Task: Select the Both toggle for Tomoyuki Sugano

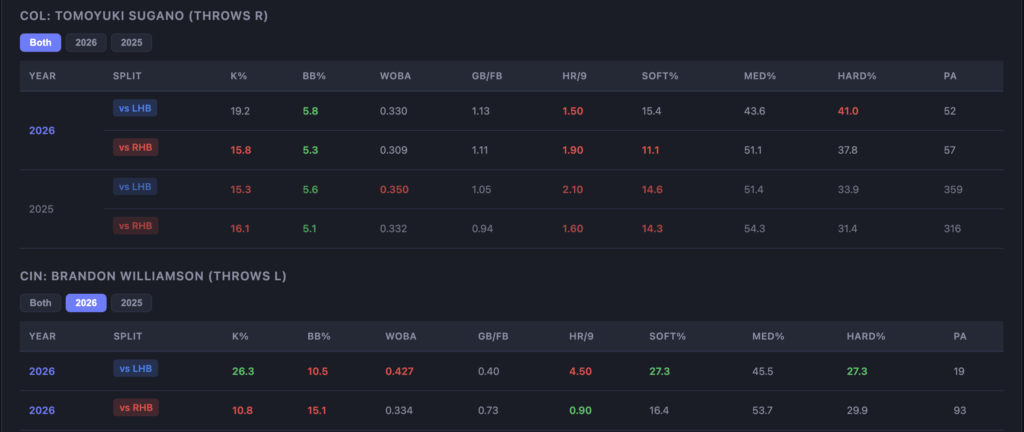Action: (40, 43)
